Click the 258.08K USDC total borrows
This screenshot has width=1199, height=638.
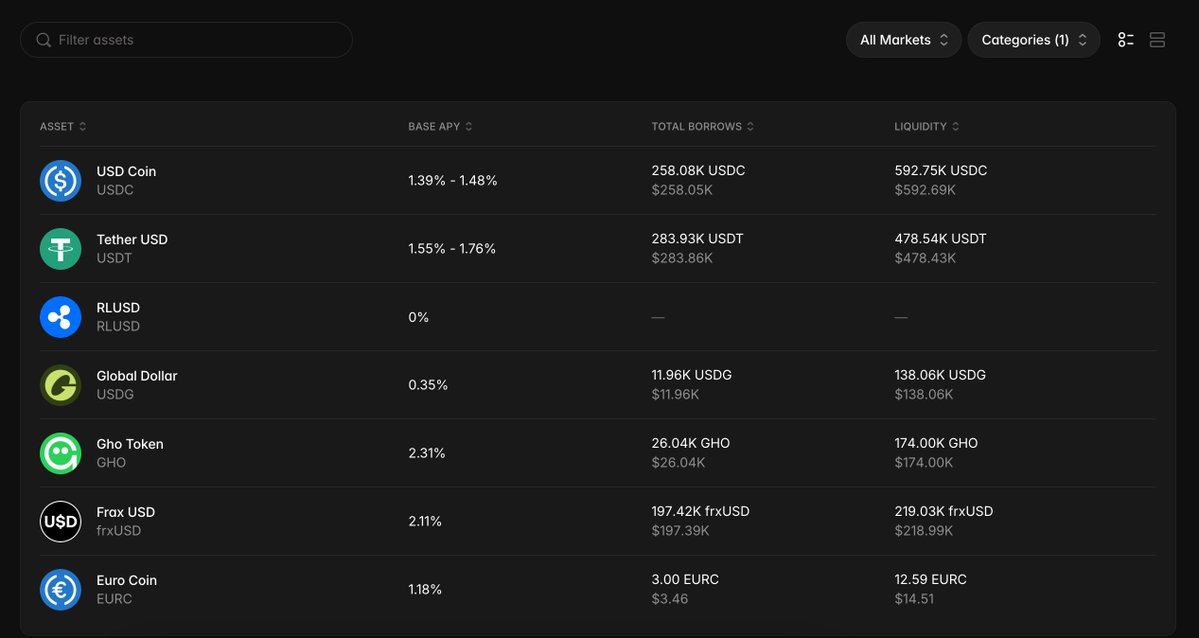698,171
